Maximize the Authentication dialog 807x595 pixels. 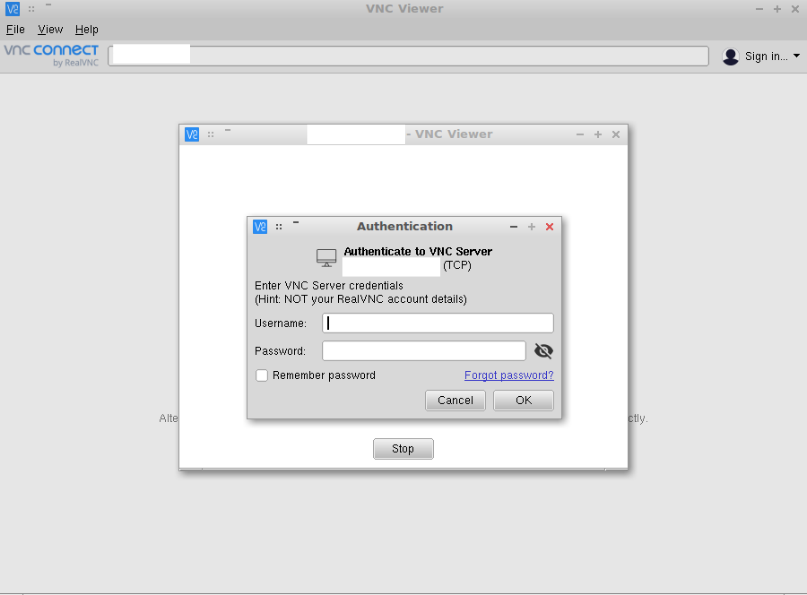[532, 226]
